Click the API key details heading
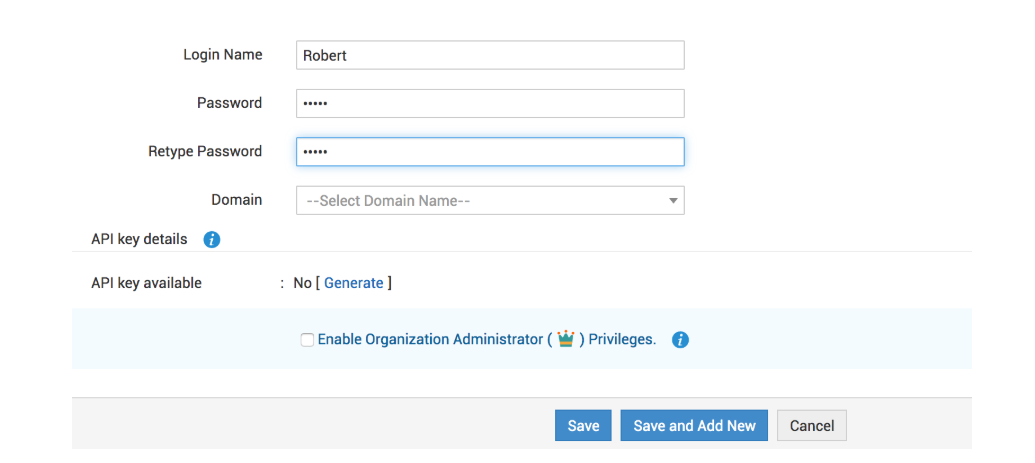Screen dimensions: 1035x463 (139, 240)
